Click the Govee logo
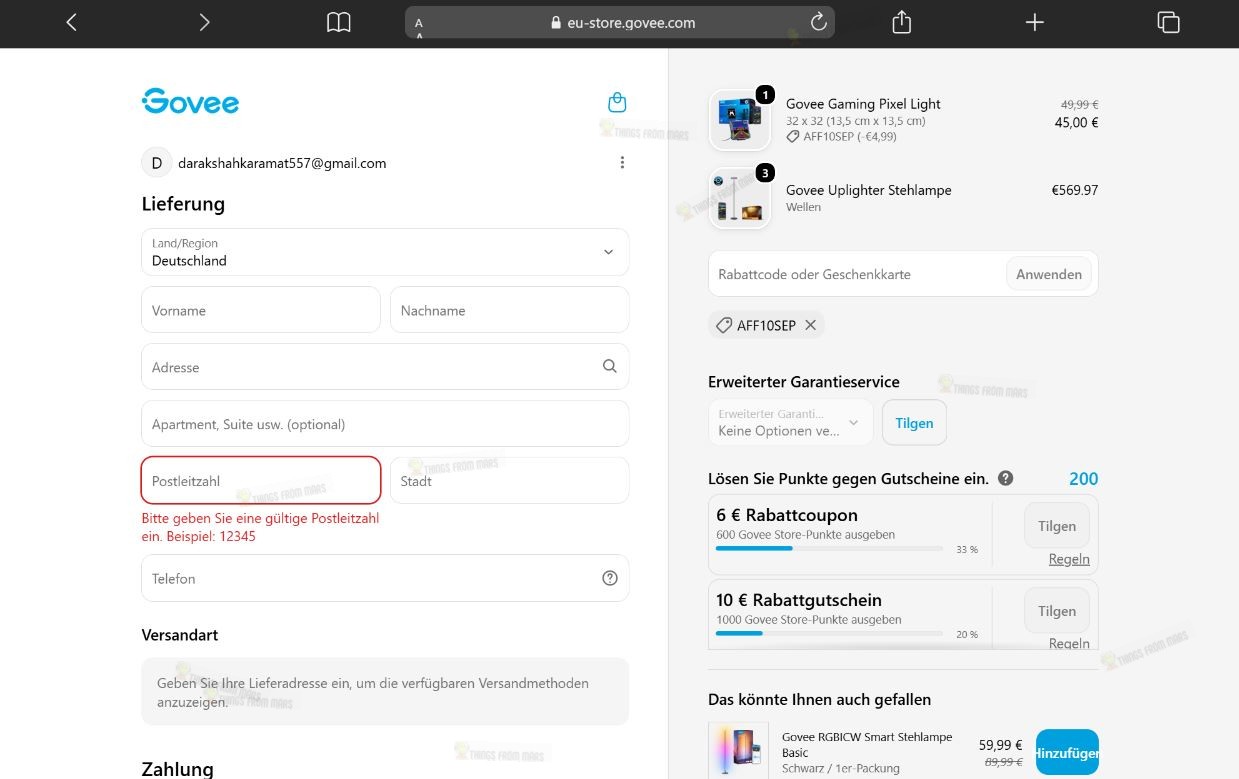The width and height of the screenshot is (1239, 779). coord(190,102)
